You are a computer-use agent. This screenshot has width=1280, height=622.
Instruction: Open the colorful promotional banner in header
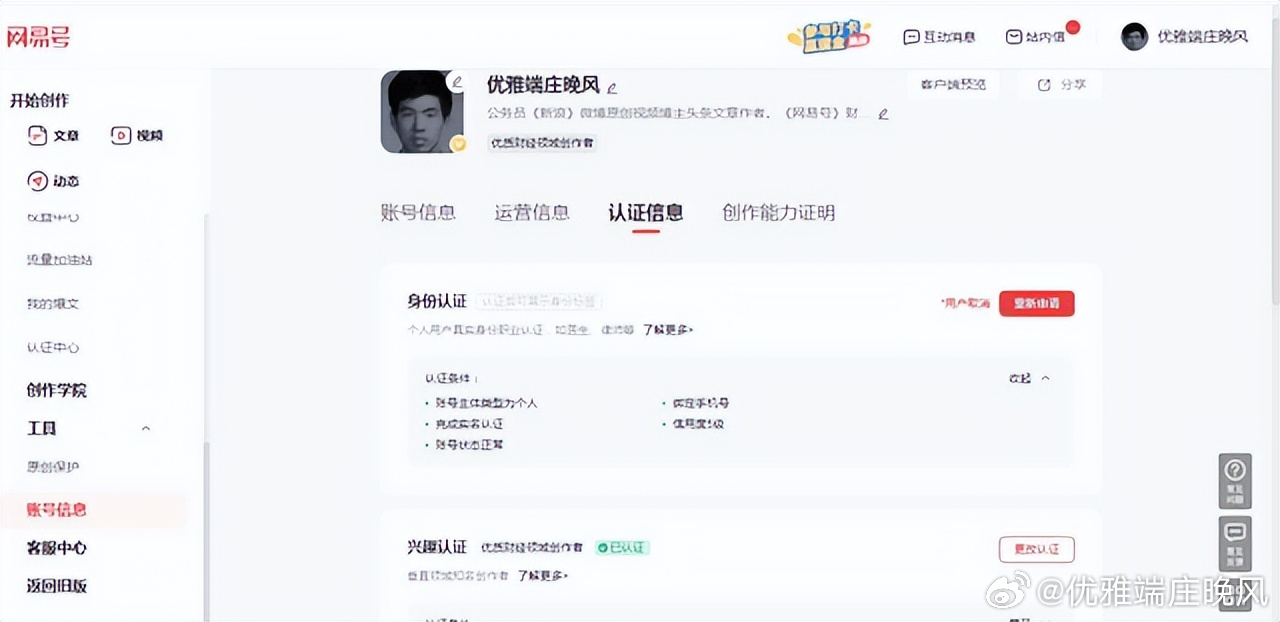pyautogui.click(x=828, y=36)
